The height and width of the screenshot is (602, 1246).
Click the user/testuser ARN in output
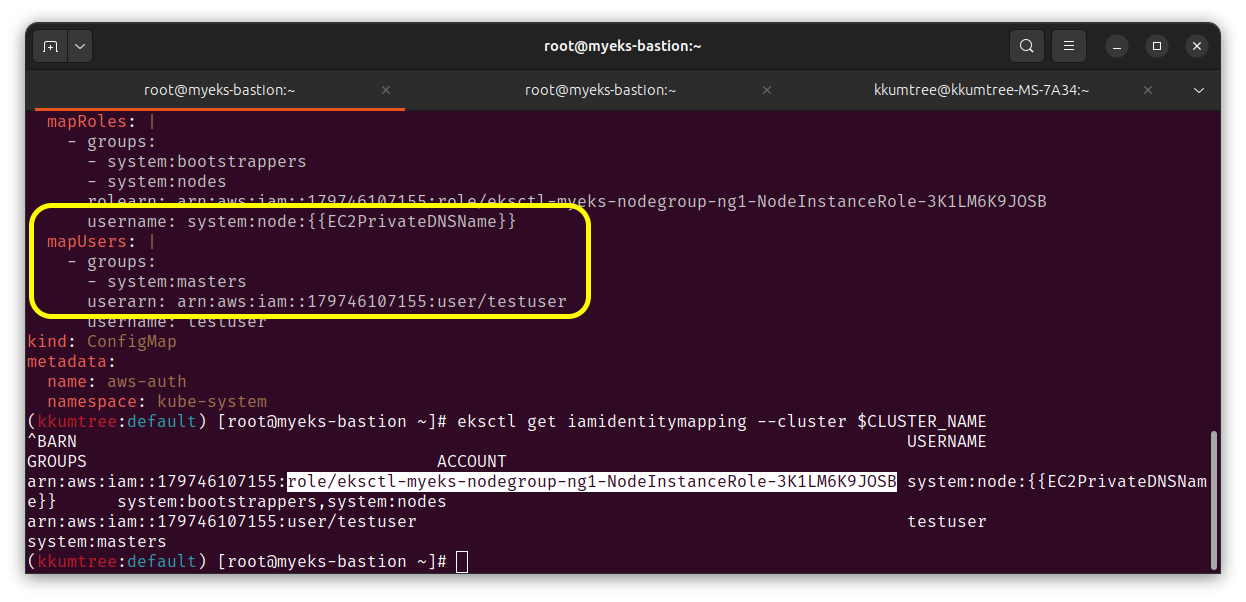pyautogui.click(x=222, y=521)
